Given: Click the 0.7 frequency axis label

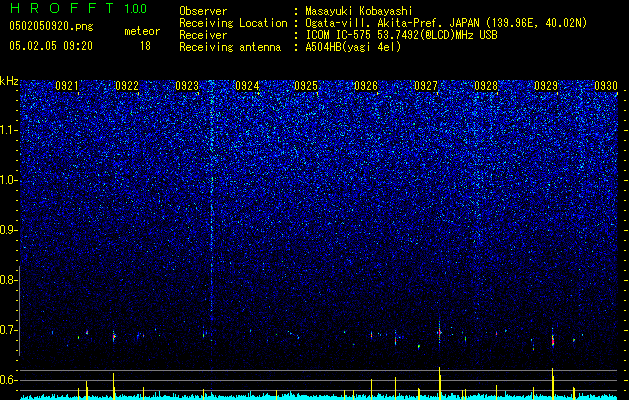Looking at the screenshot, I should (x=7, y=330).
